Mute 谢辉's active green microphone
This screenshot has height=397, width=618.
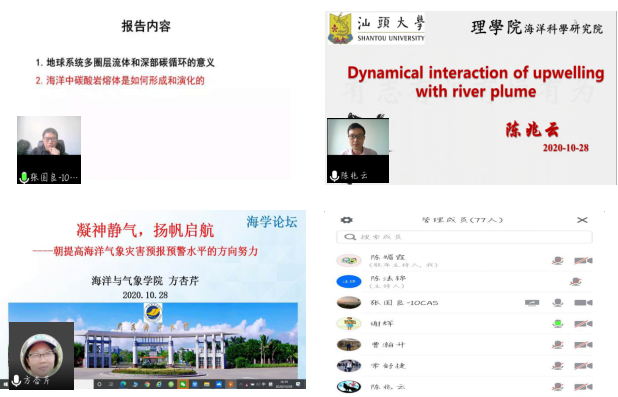(x=558, y=324)
